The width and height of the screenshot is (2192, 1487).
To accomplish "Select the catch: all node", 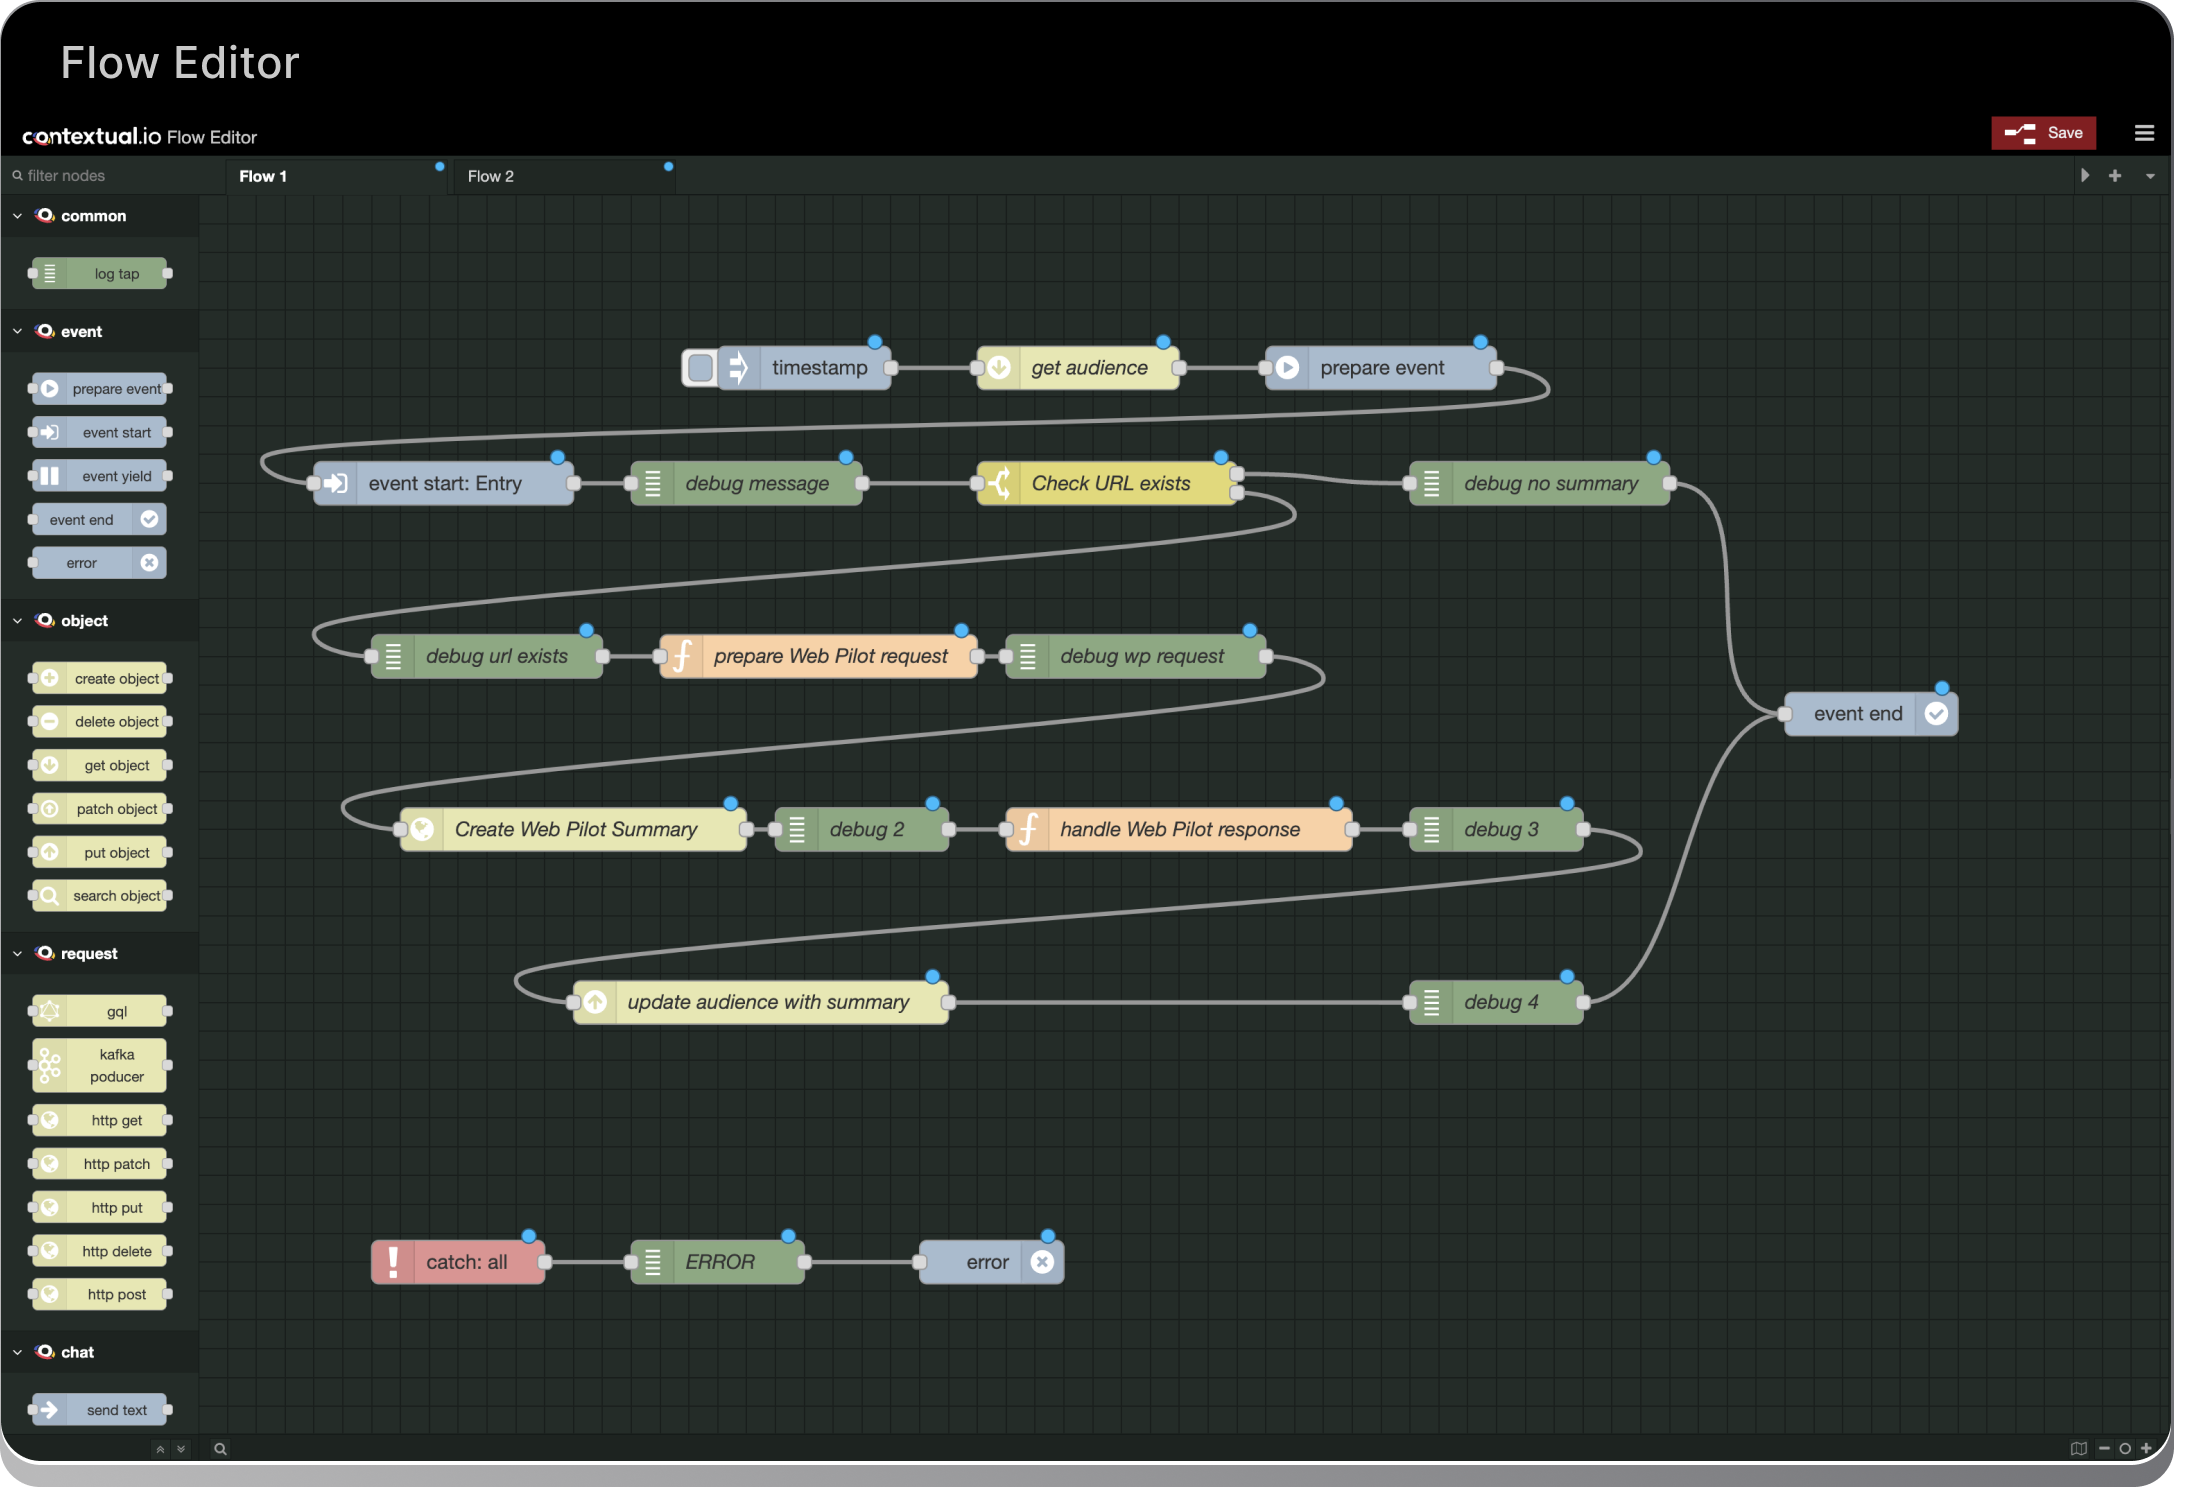I will click(x=458, y=1262).
